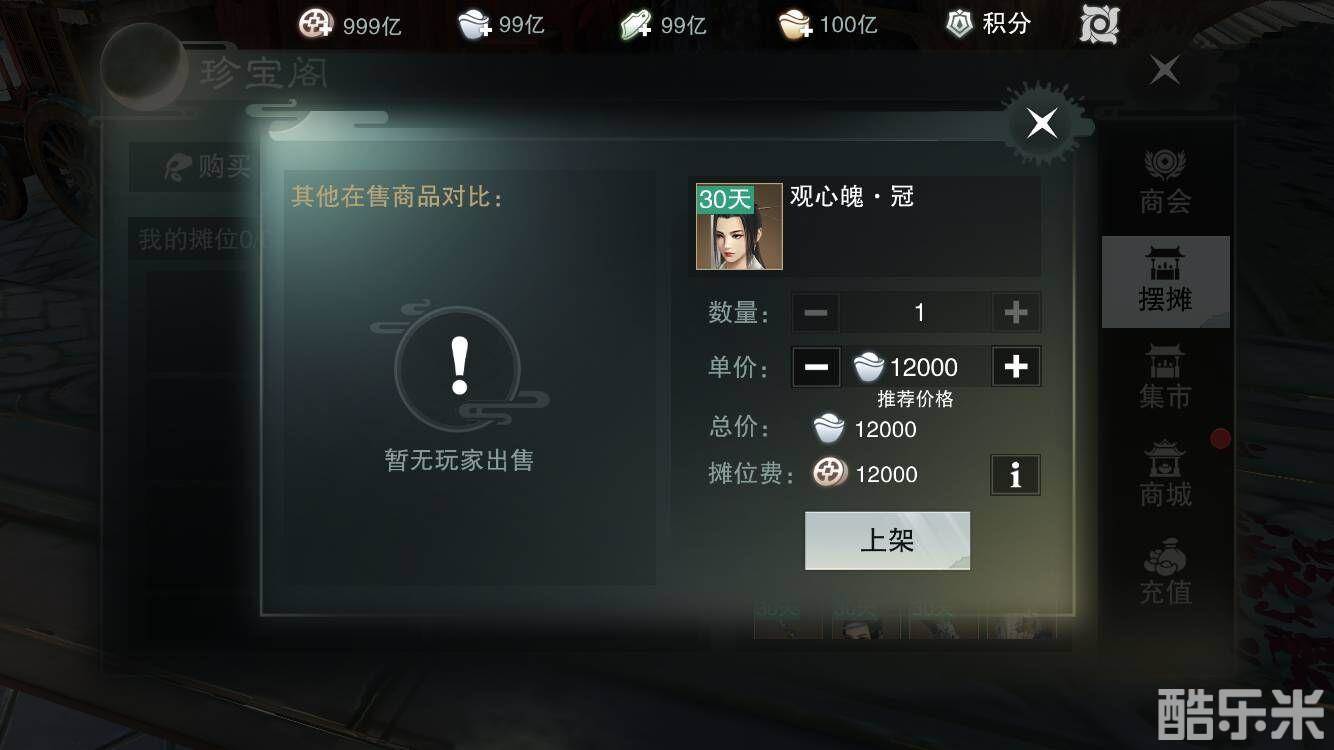Click the 上架 list item button
This screenshot has width=1334, height=750.
pos(887,541)
